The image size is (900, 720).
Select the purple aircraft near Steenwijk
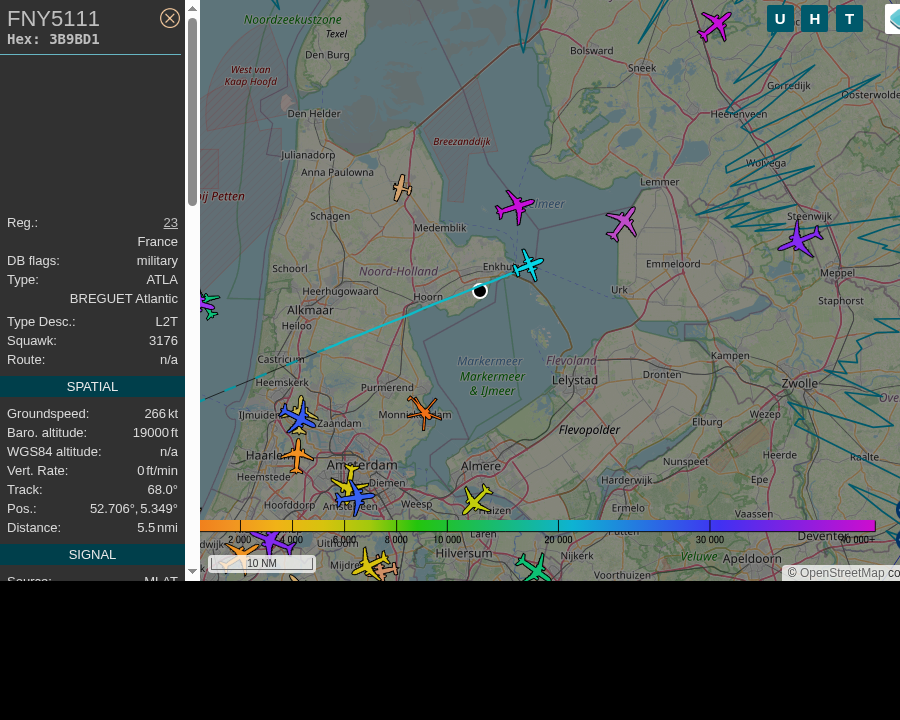pos(800,240)
